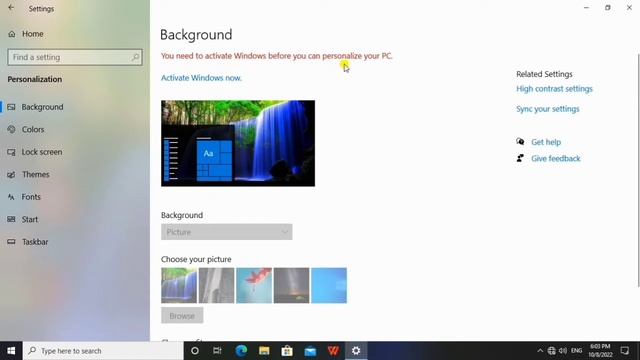Select the blue Windows picture thumbnail

click(x=329, y=285)
